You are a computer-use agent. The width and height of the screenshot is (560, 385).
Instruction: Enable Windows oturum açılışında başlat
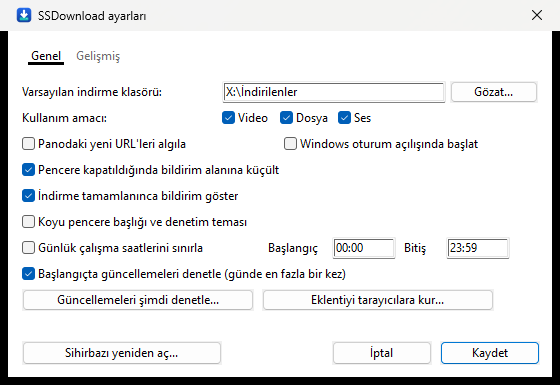pos(290,144)
